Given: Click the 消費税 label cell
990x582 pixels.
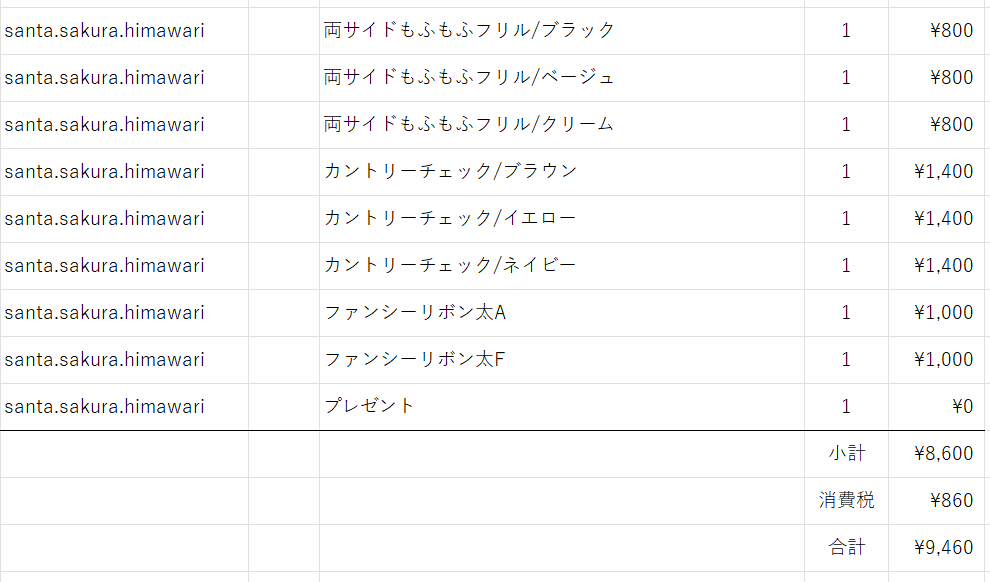Looking at the screenshot, I should (x=846, y=500).
